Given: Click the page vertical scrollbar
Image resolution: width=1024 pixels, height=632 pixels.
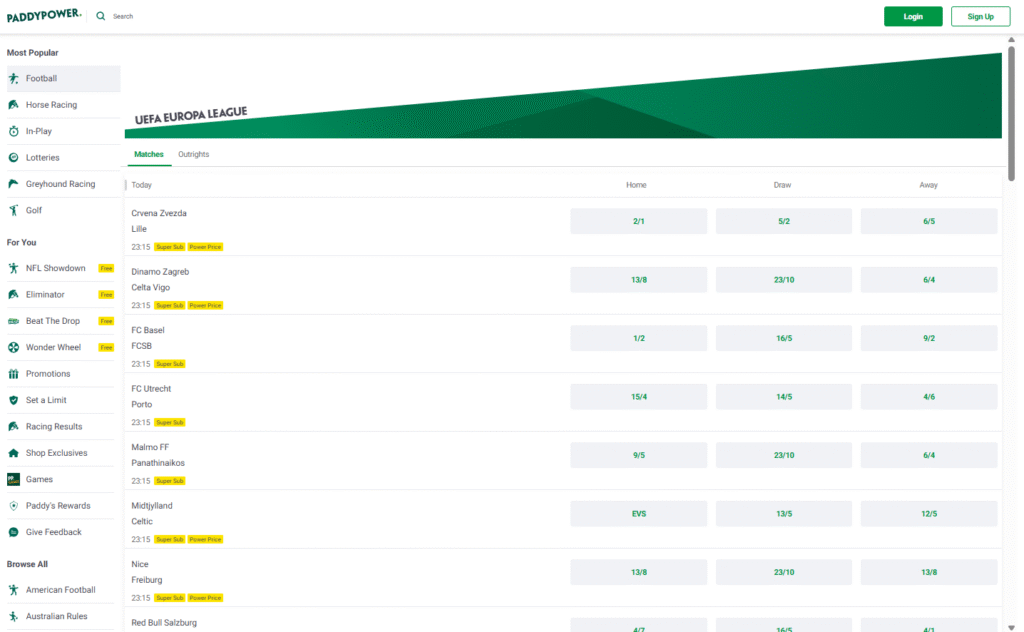Looking at the screenshot, I should 1011,110.
